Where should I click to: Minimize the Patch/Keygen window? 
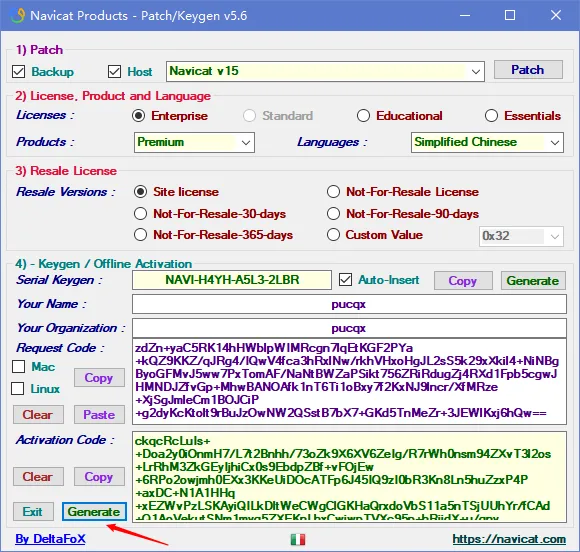tap(465, 16)
